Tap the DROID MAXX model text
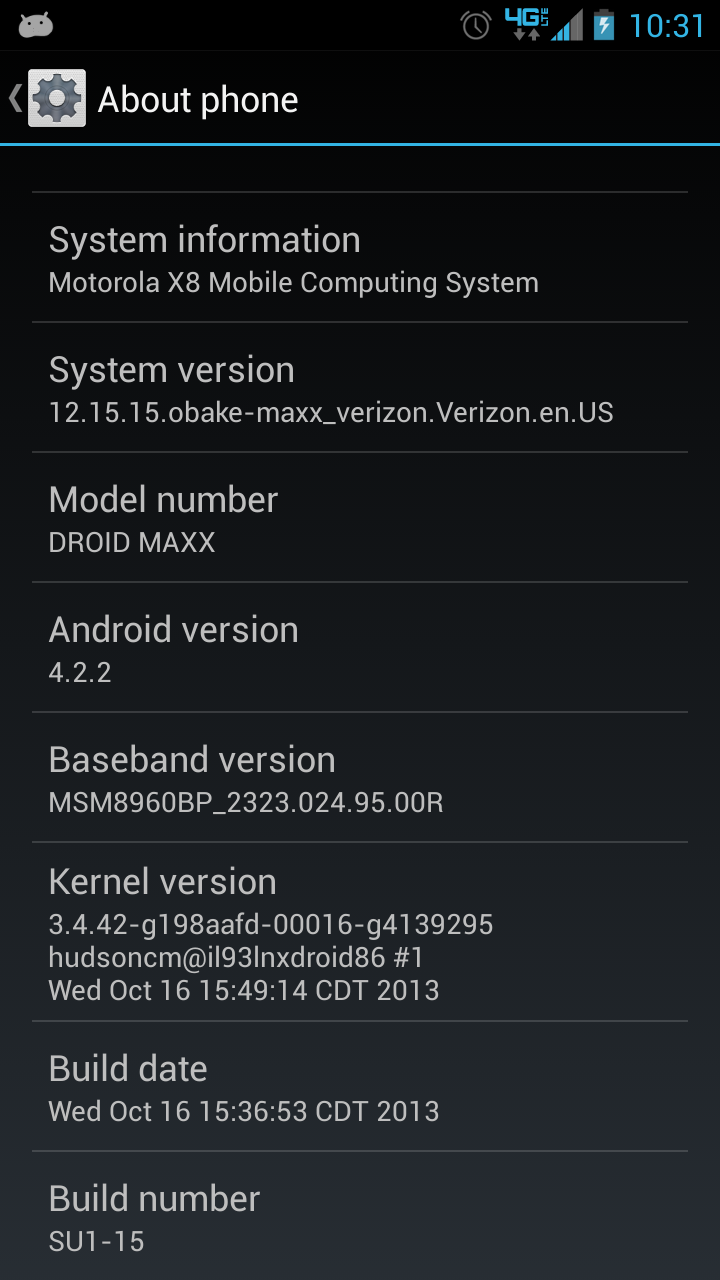The image size is (720, 1280). tap(132, 542)
